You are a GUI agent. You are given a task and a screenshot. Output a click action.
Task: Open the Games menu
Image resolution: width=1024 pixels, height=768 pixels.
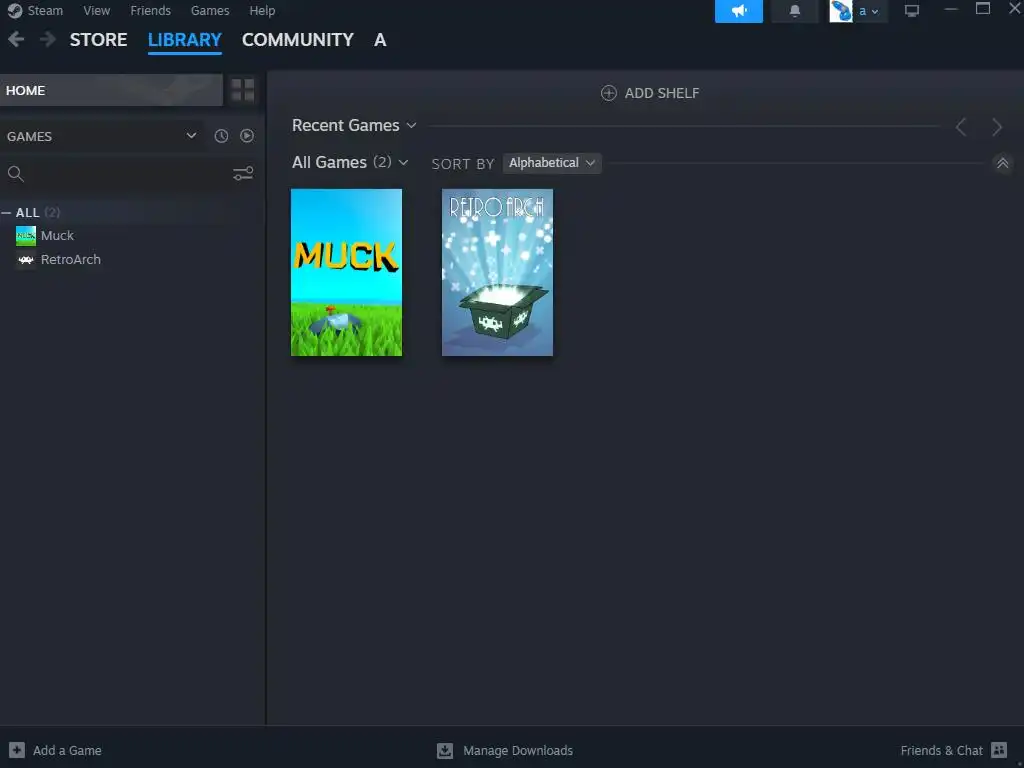point(210,10)
